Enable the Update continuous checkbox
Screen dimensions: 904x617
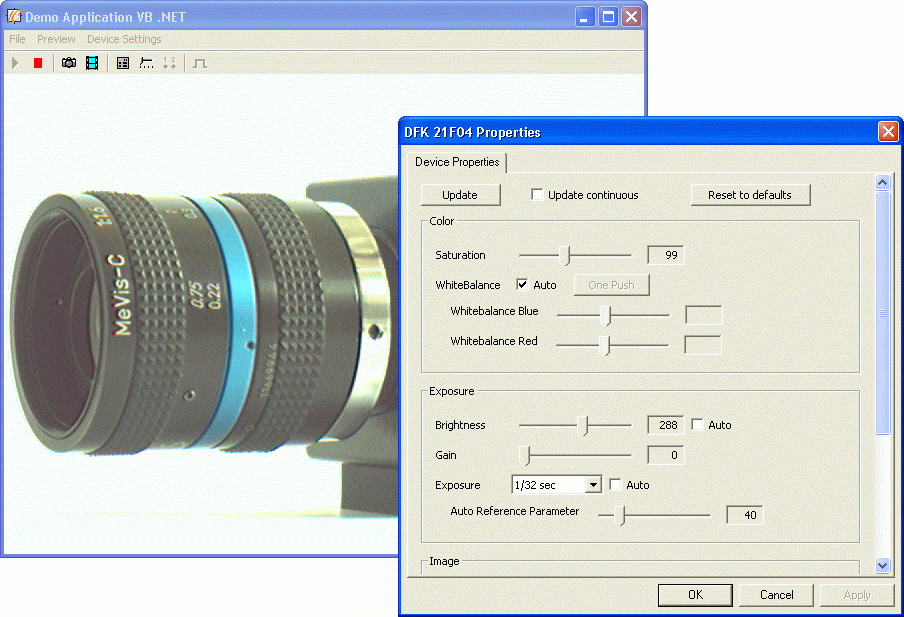pos(537,195)
